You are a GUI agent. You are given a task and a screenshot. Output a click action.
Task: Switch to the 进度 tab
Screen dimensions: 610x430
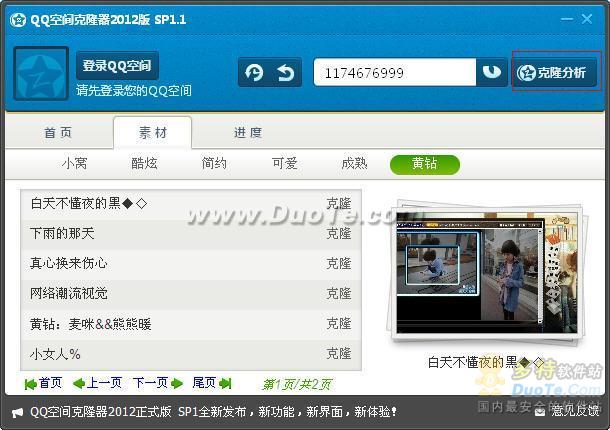click(248, 133)
